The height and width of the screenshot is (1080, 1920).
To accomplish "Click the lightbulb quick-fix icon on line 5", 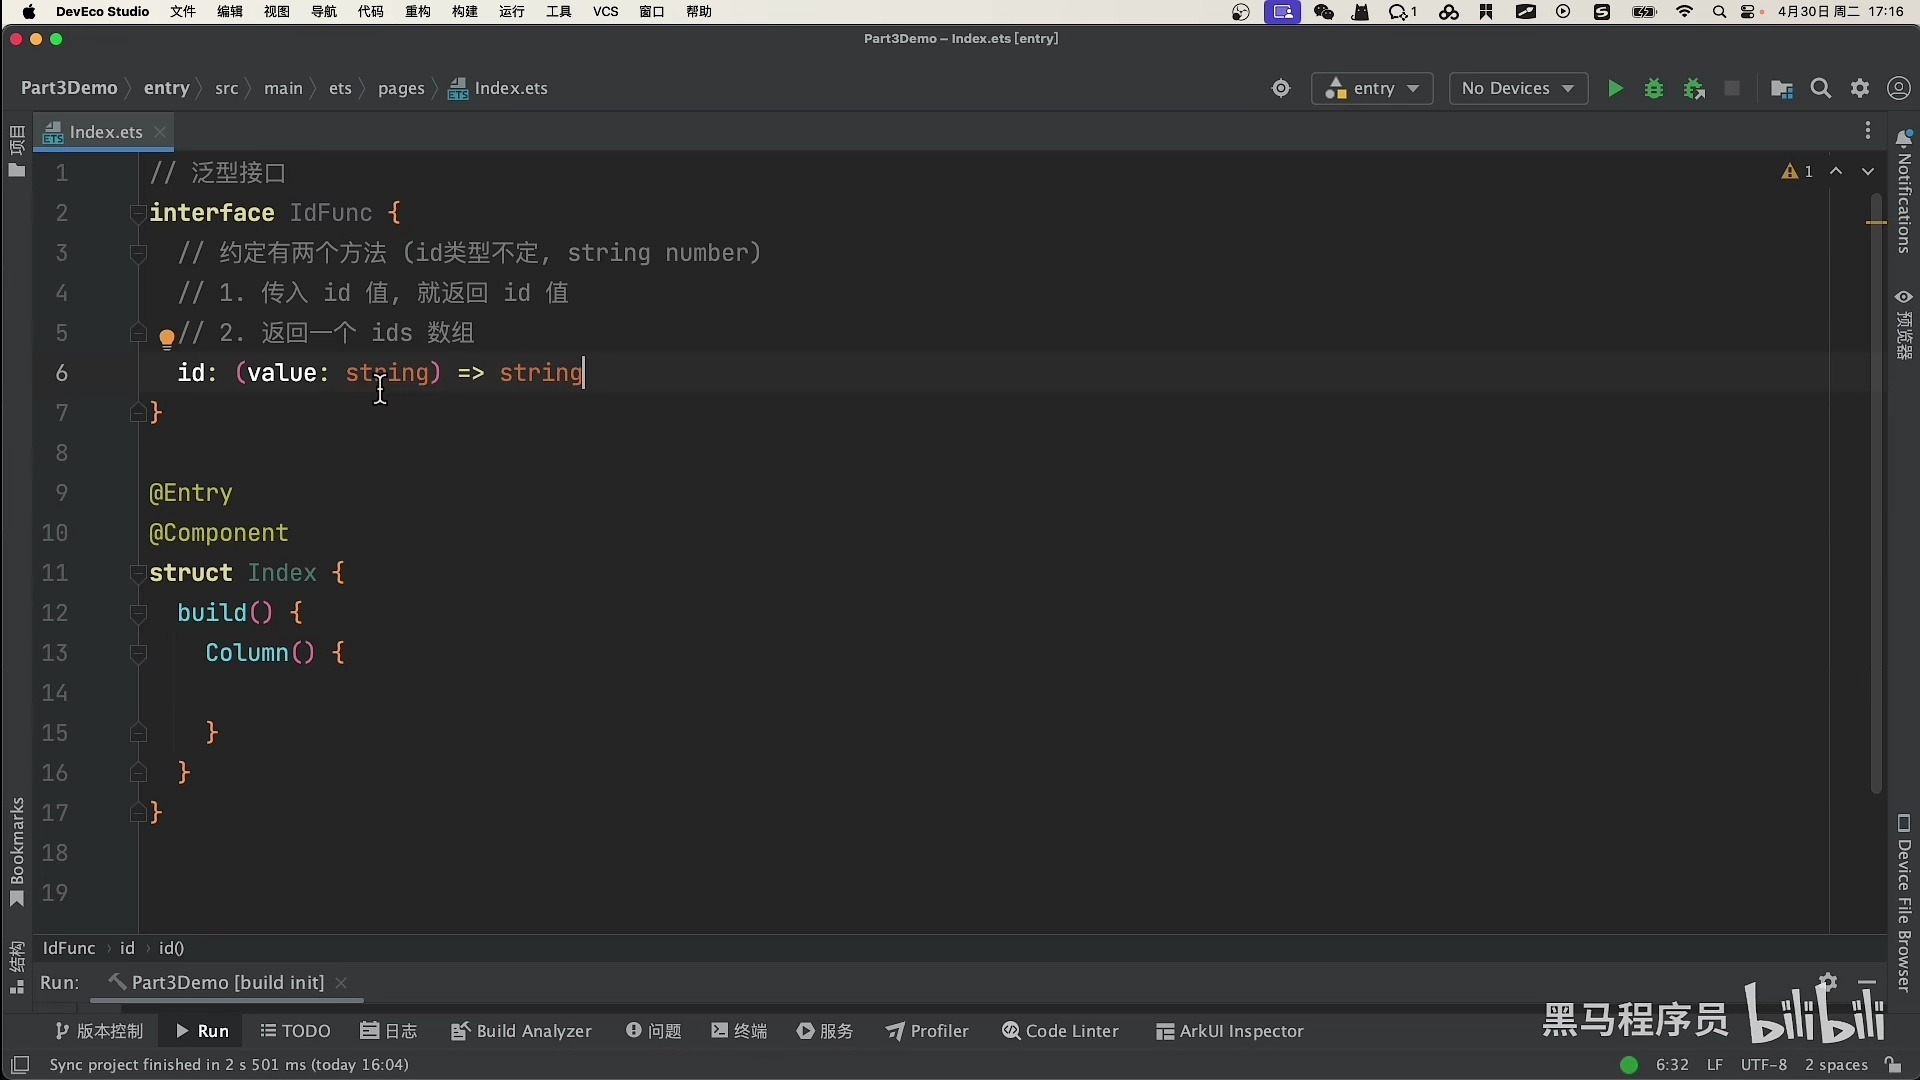I will [x=167, y=339].
